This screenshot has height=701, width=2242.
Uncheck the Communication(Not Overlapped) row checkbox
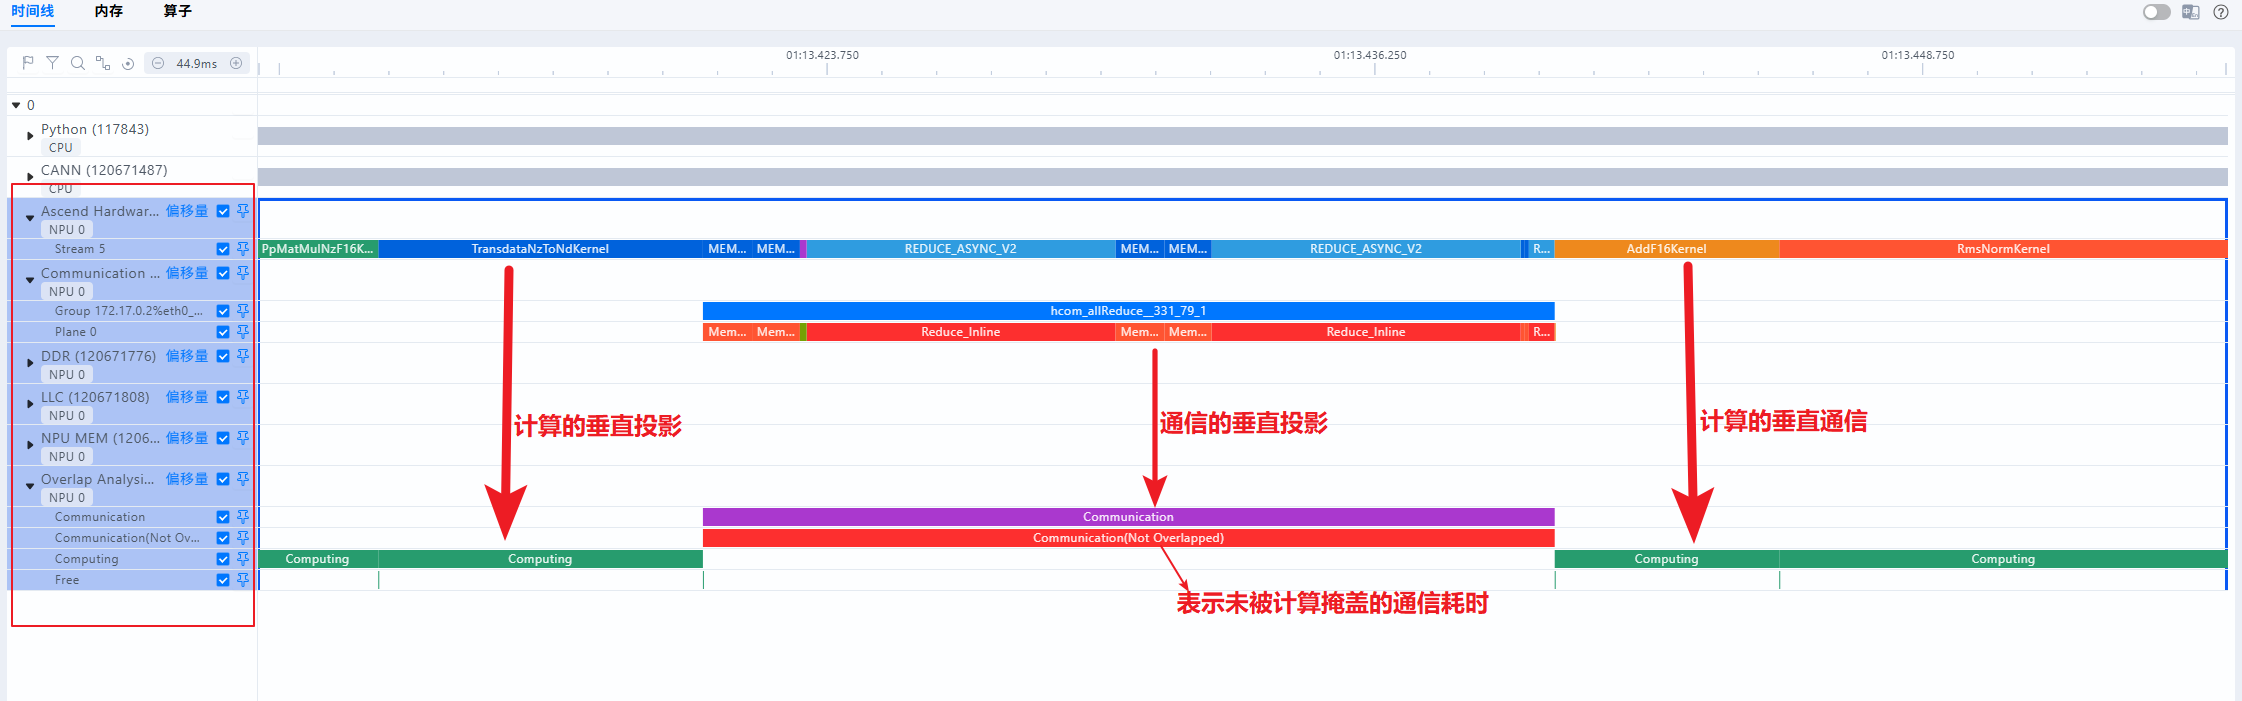223,538
